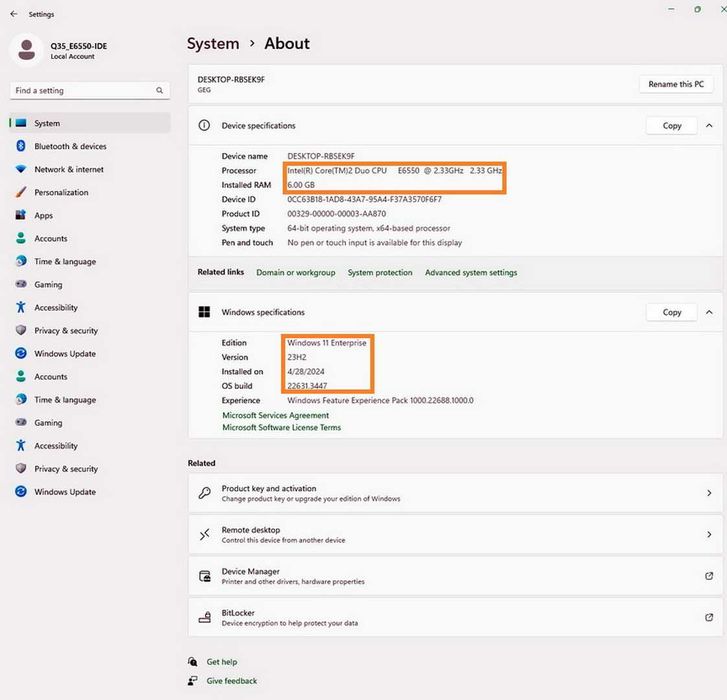Open the Personalization section
The width and height of the screenshot is (727, 700).
coord(61,192)
